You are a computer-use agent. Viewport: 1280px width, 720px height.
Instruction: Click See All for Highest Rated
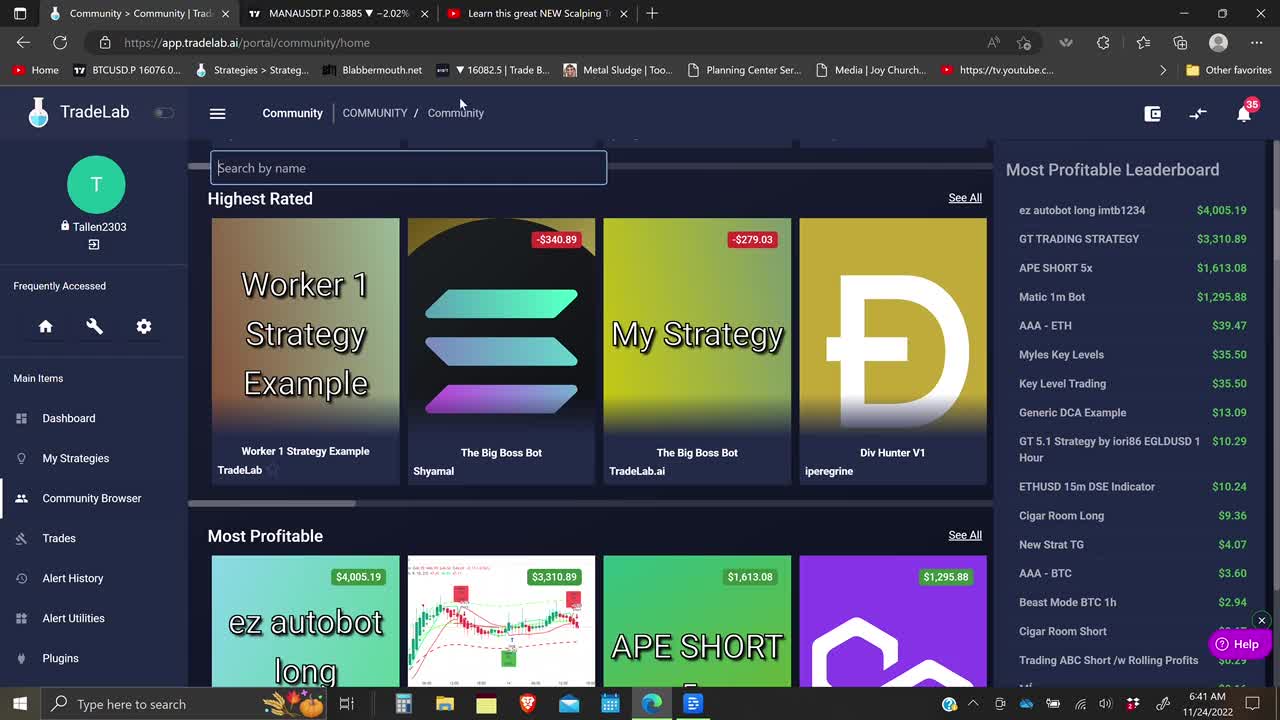click(965, 198)
